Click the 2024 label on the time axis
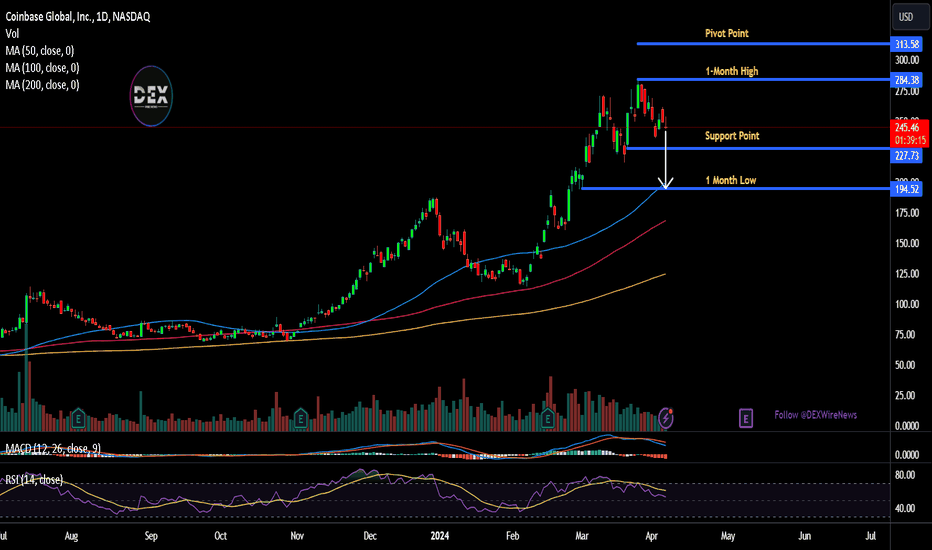 pos(439,536)
